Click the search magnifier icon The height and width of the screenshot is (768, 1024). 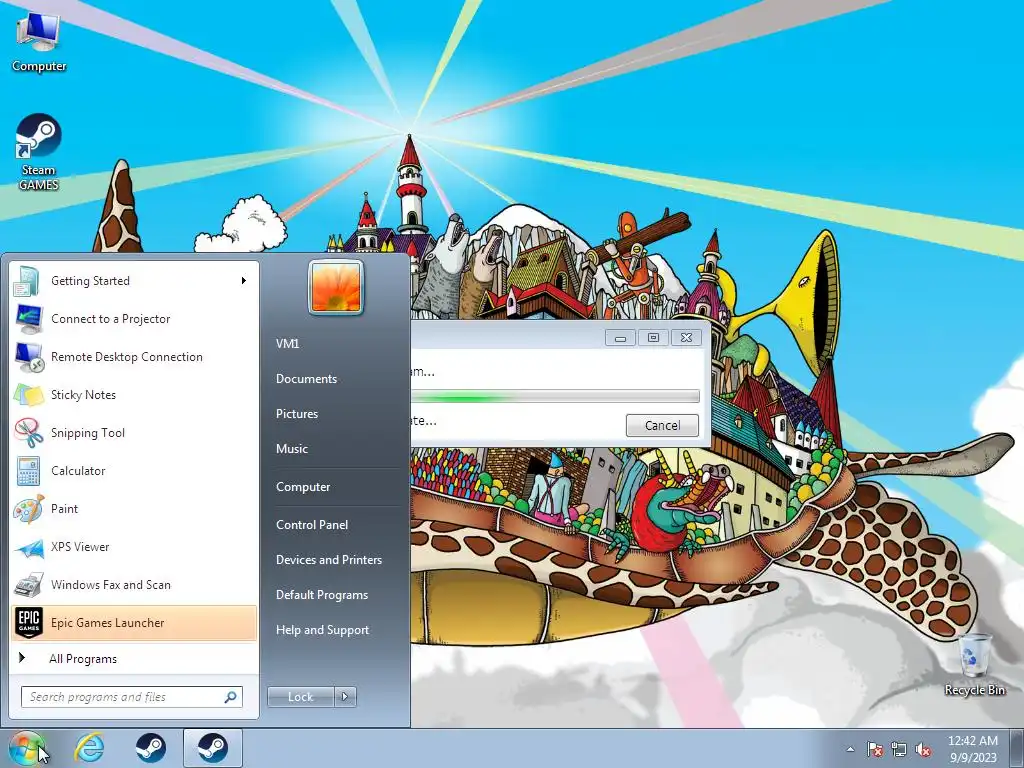(x=231, y=697)
